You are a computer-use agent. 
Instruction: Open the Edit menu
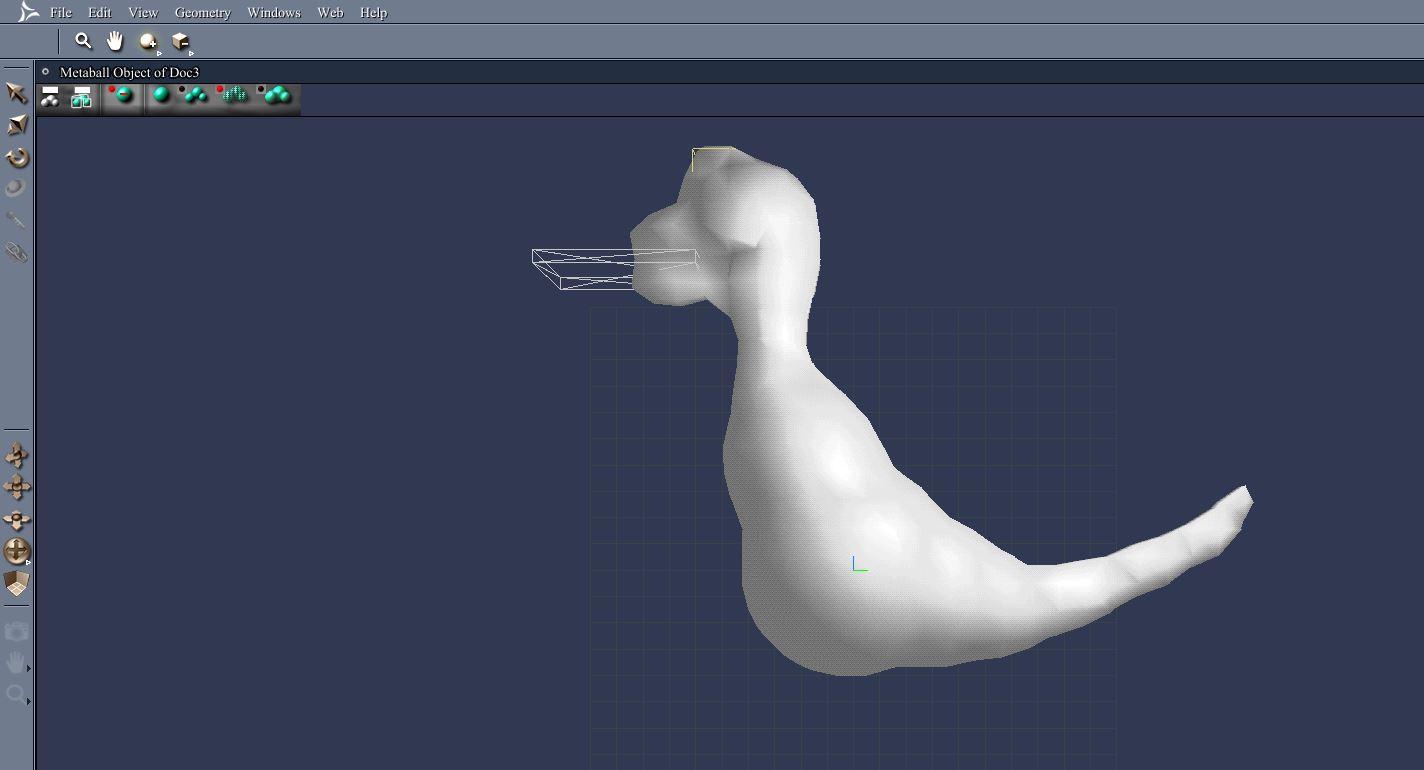click(99, 12)
